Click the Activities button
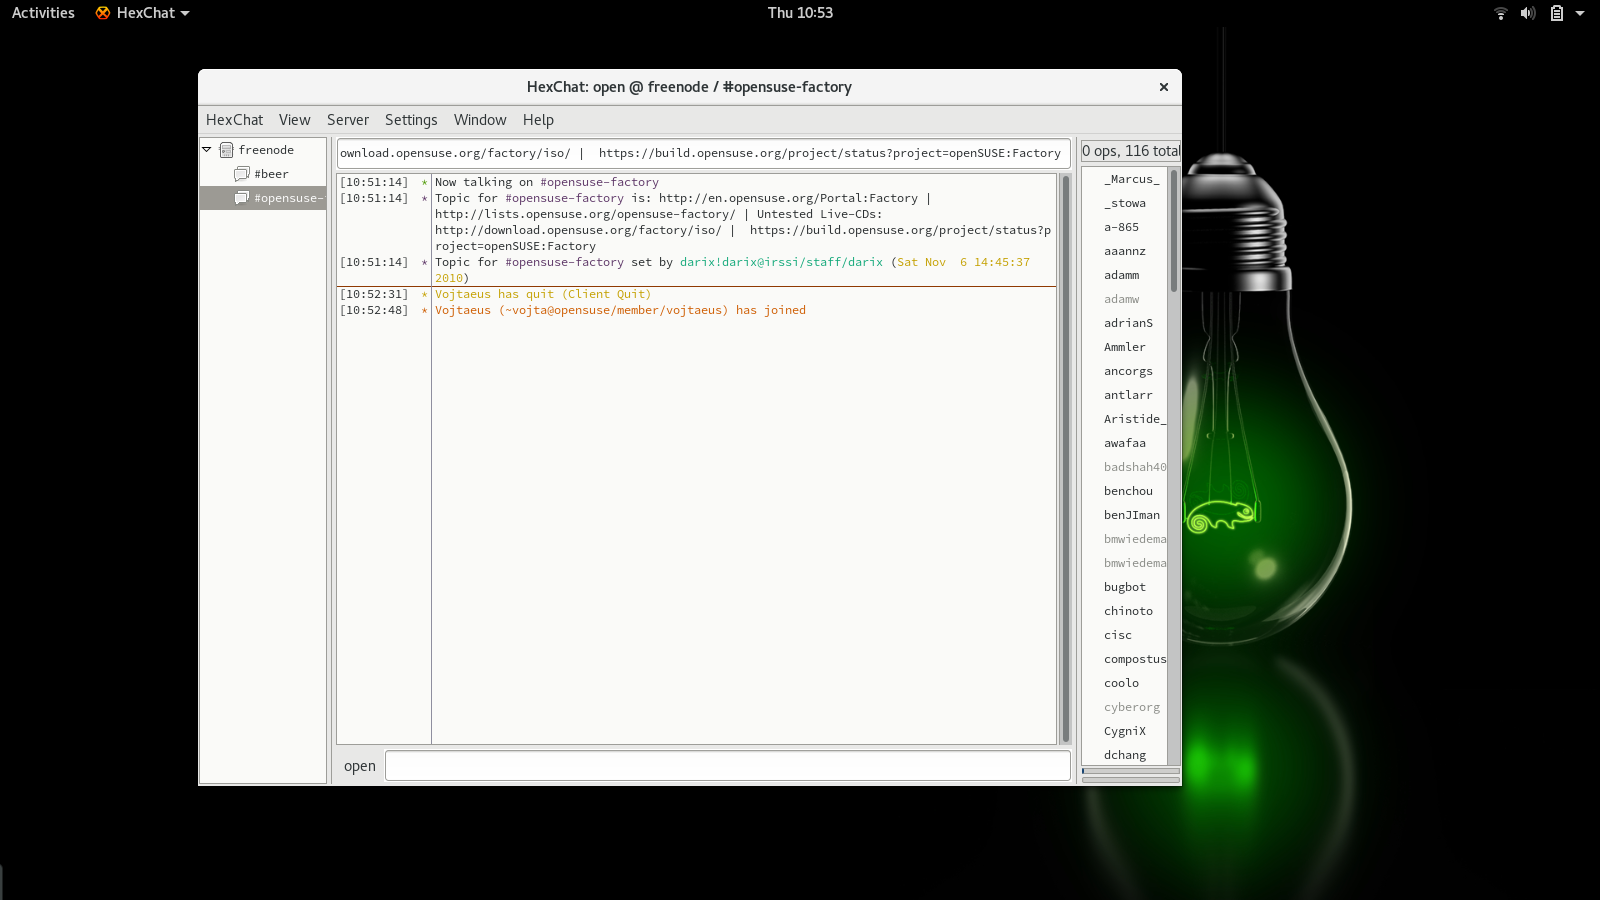The width and height of the screenshot is (1600, 900). 43,13
